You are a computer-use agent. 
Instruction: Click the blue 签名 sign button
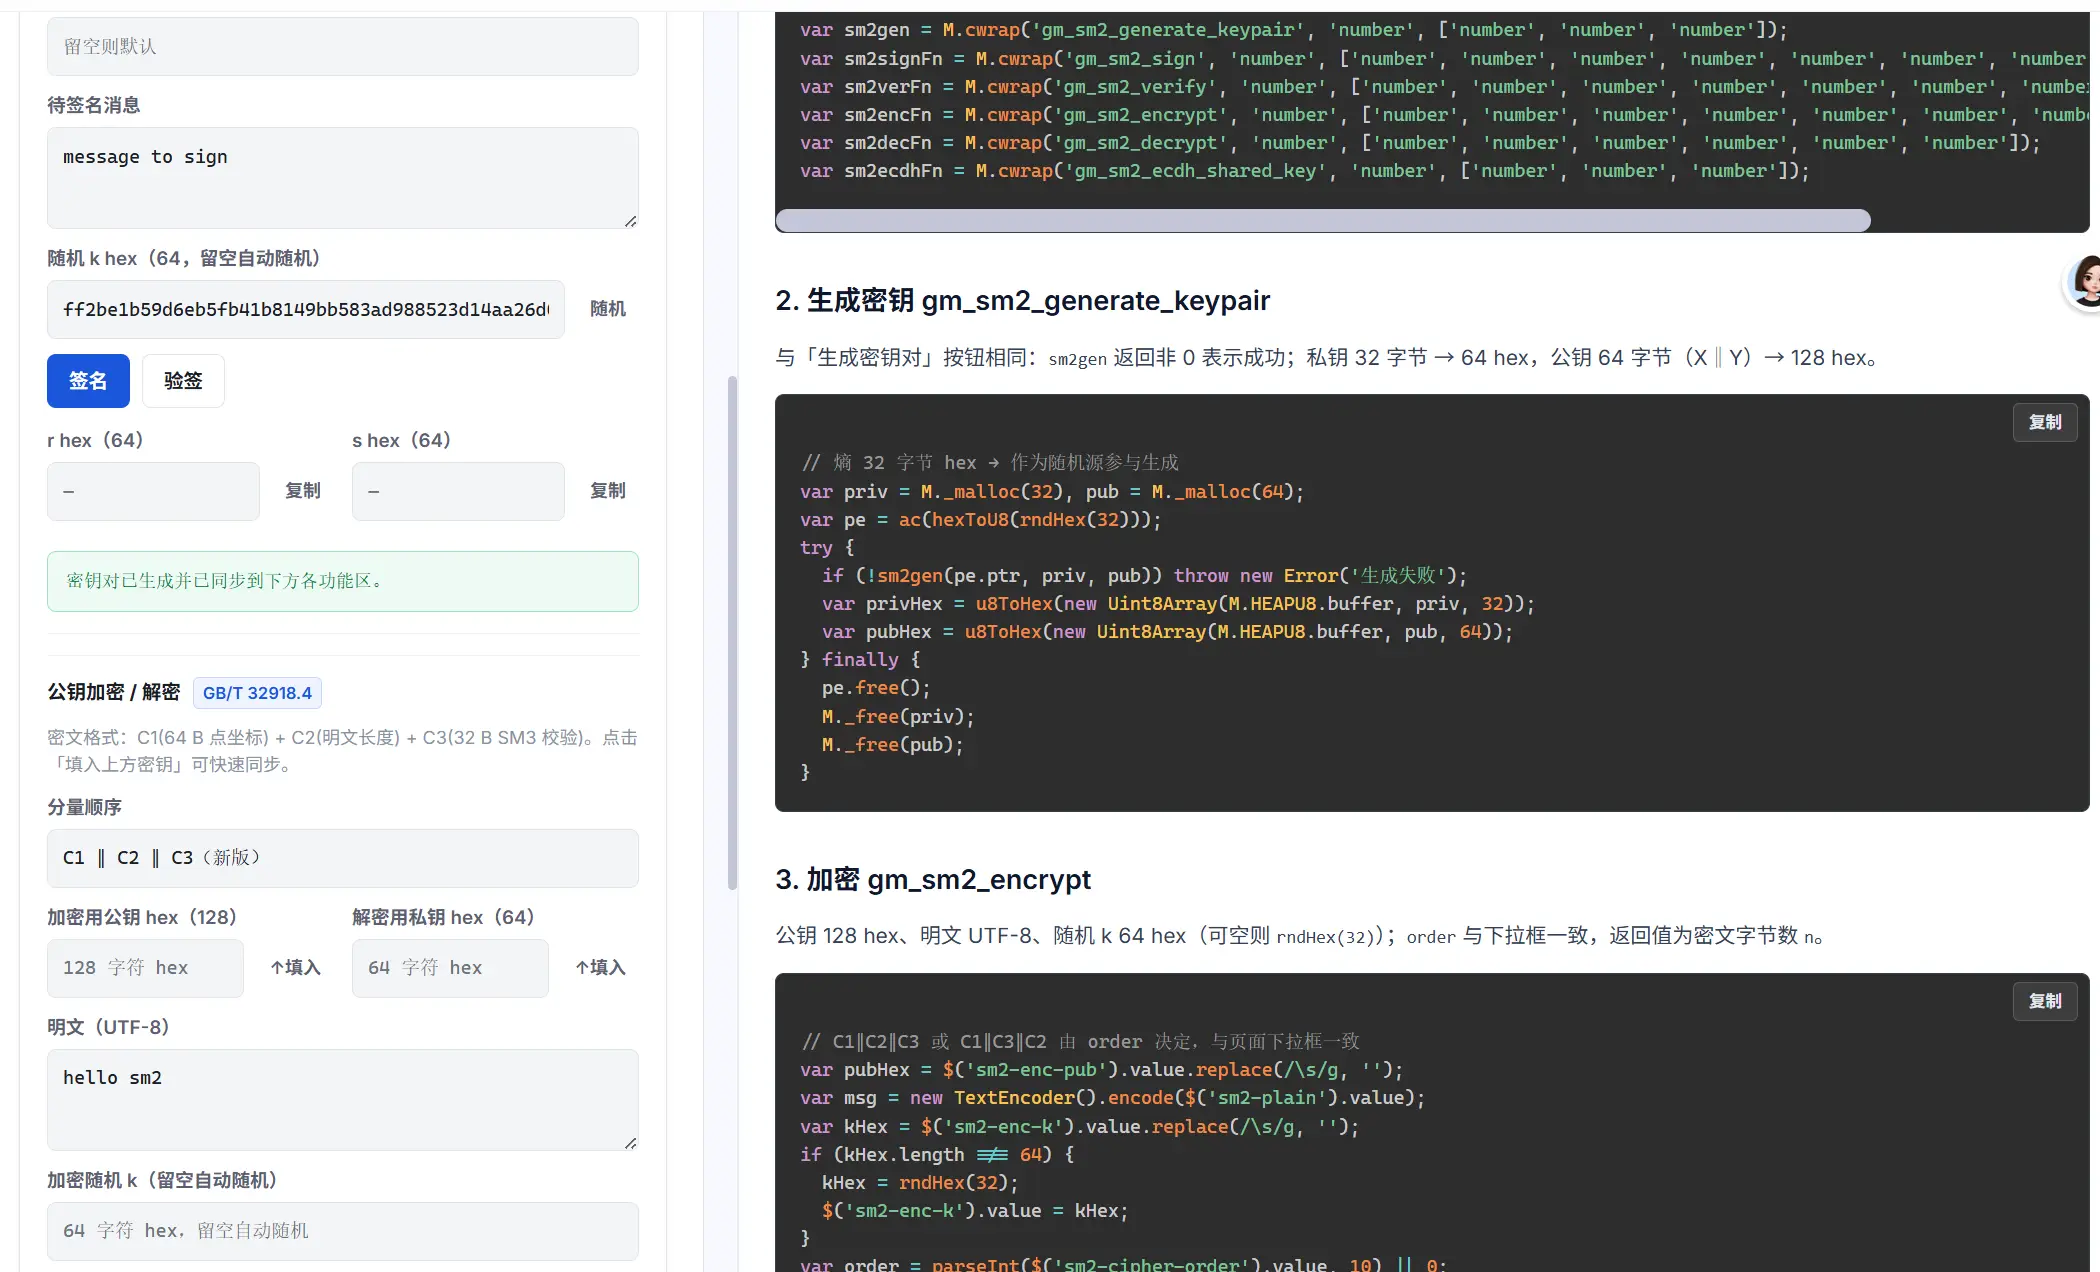point(88,381)
